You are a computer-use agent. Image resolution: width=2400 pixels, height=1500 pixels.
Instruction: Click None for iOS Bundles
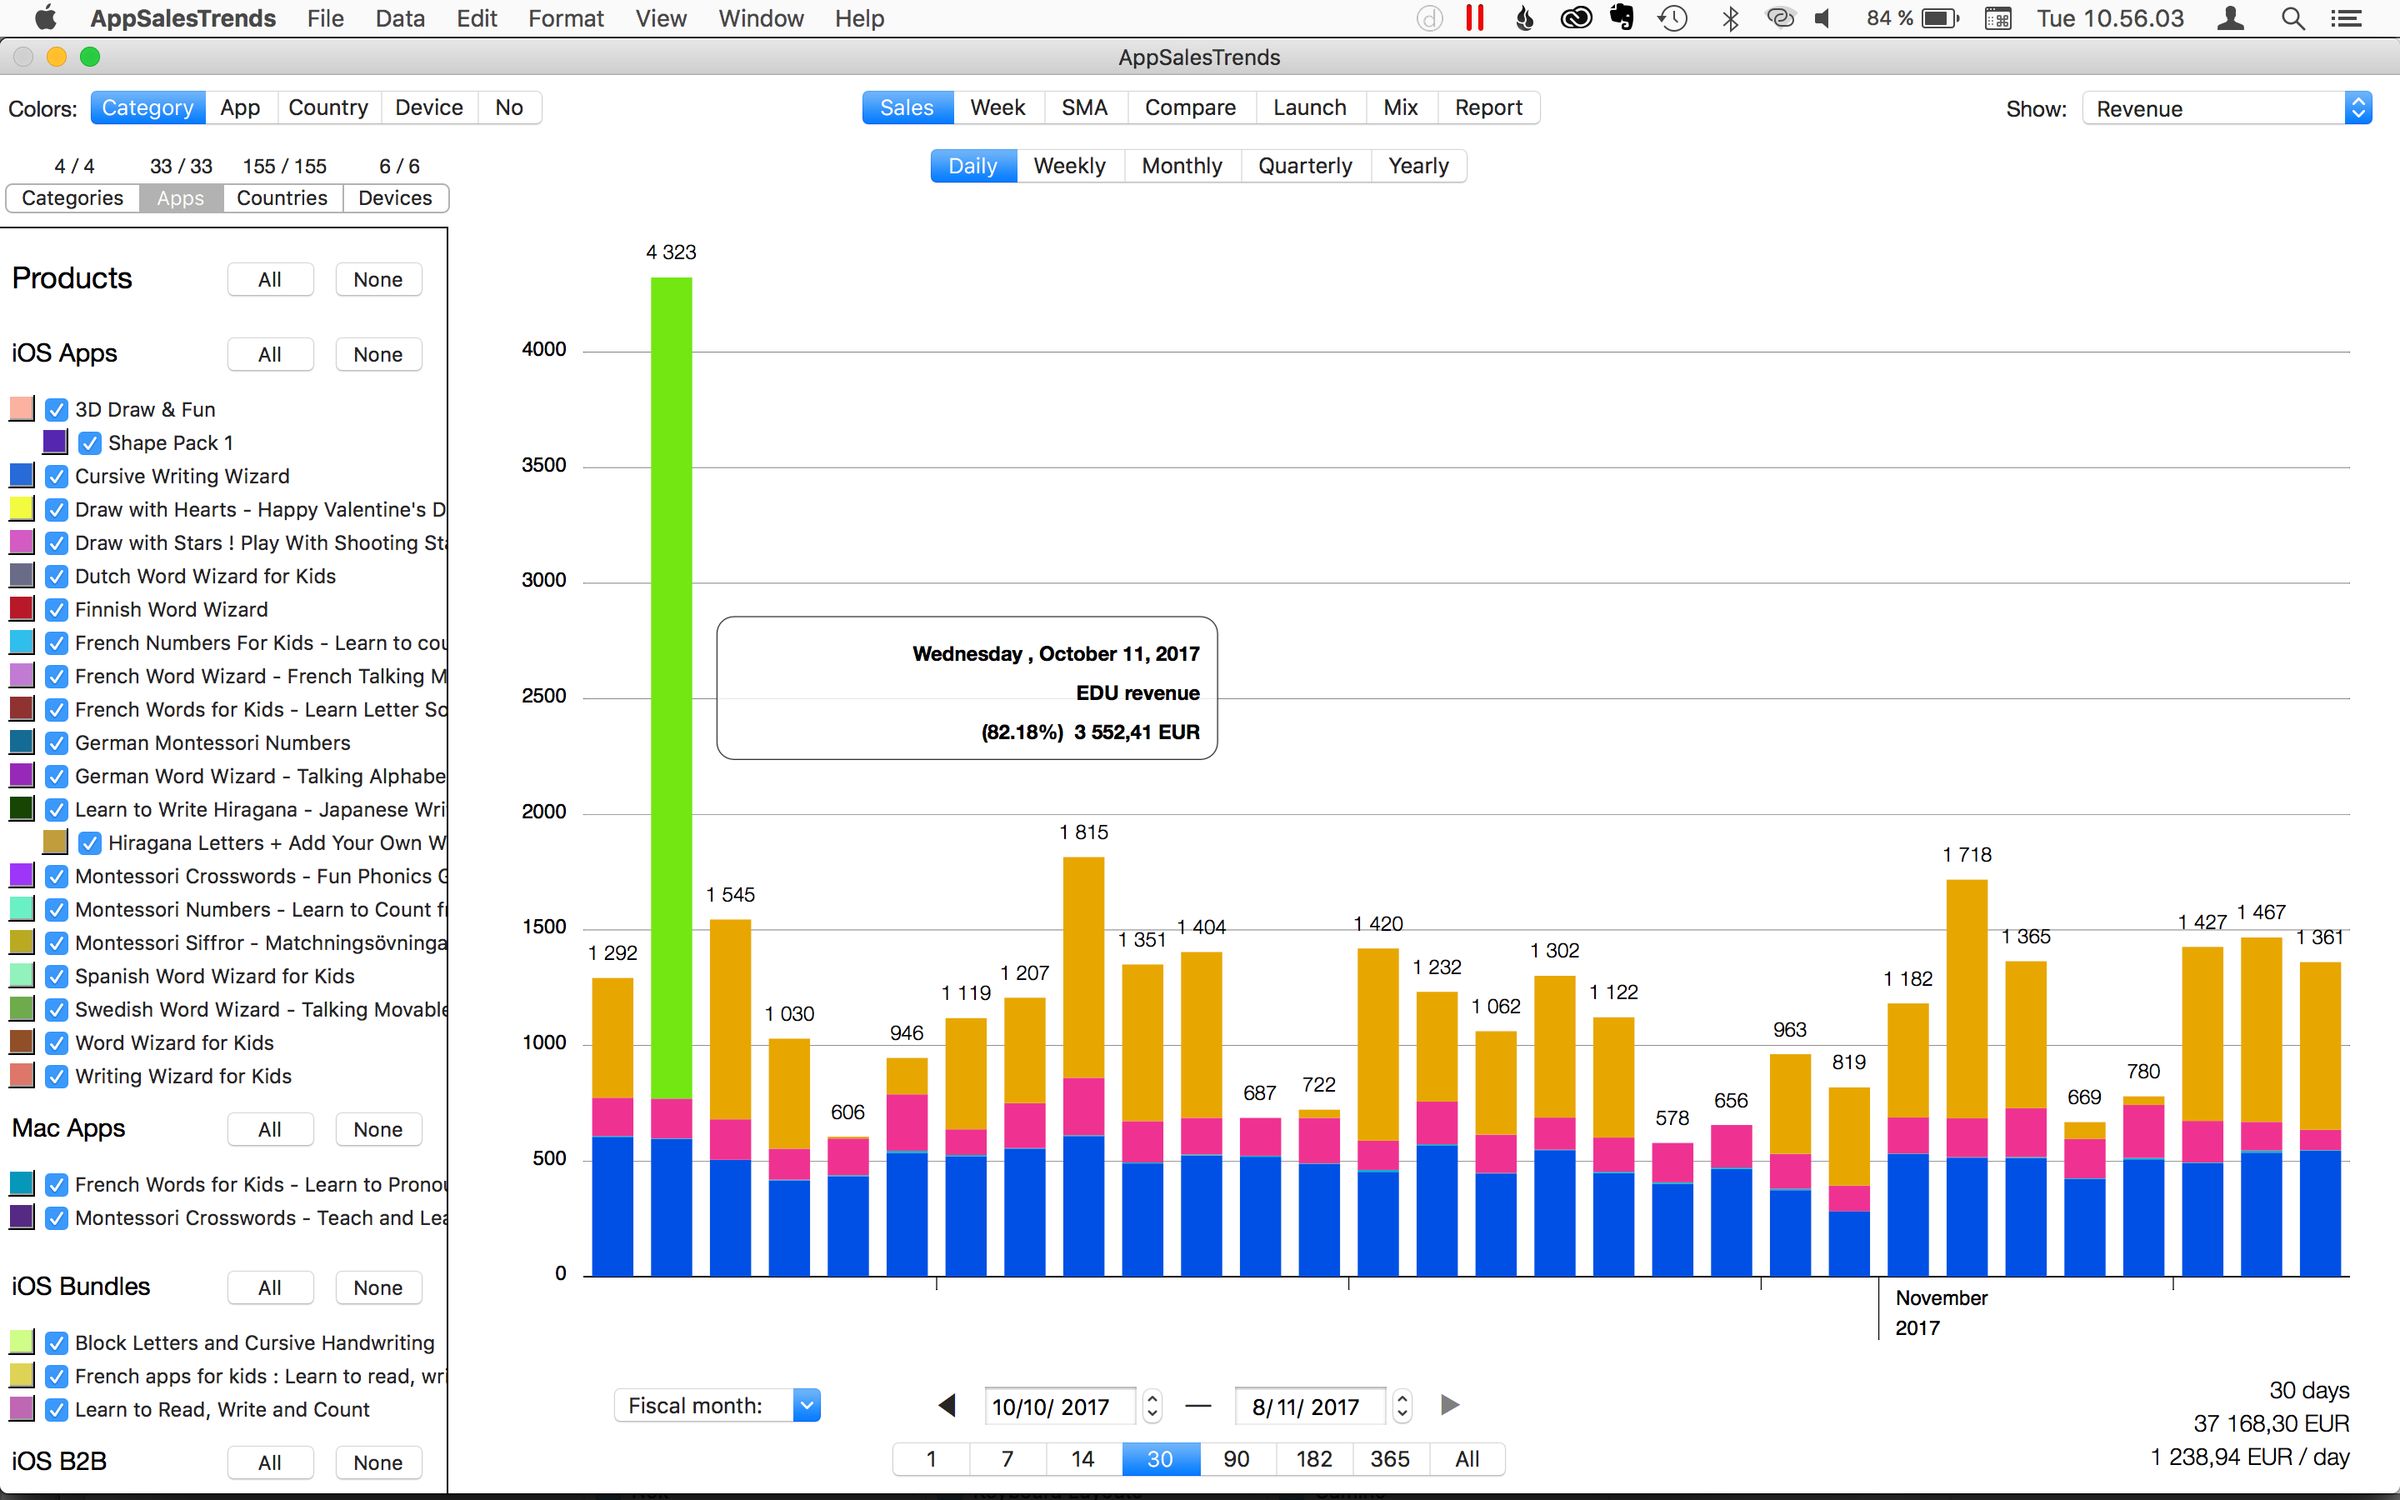tap(378, 1288)
